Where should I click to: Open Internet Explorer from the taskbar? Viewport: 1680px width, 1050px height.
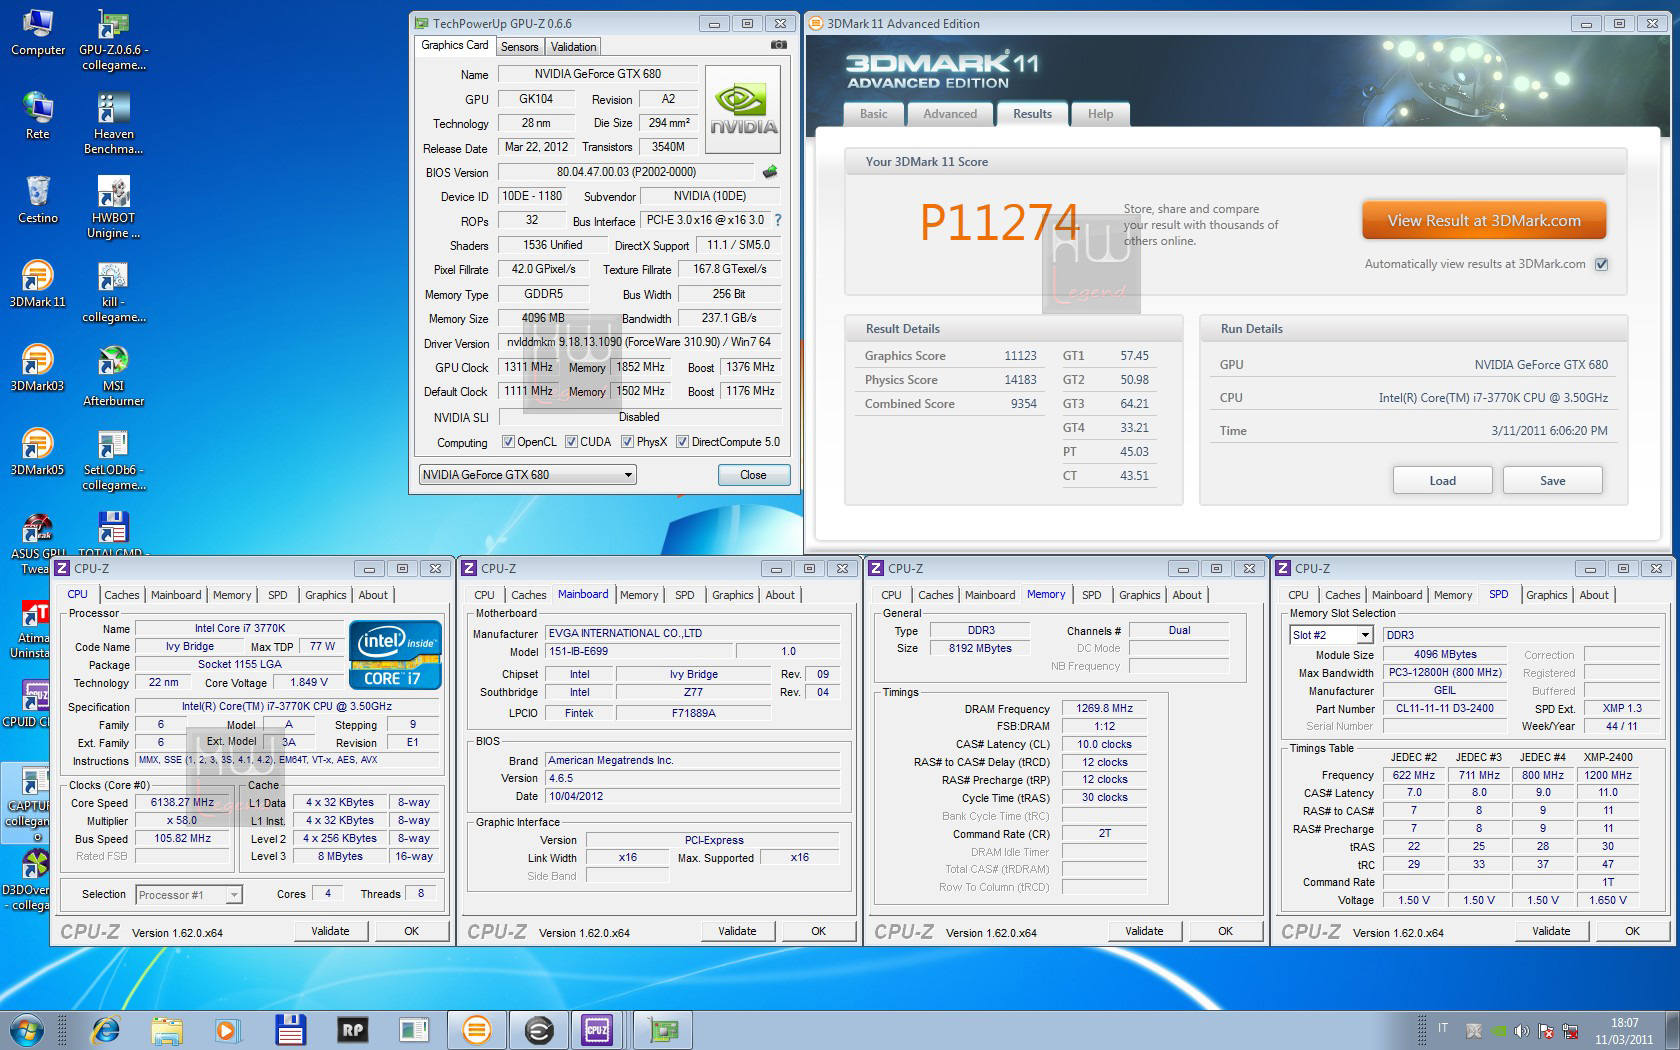point(105,1029)
